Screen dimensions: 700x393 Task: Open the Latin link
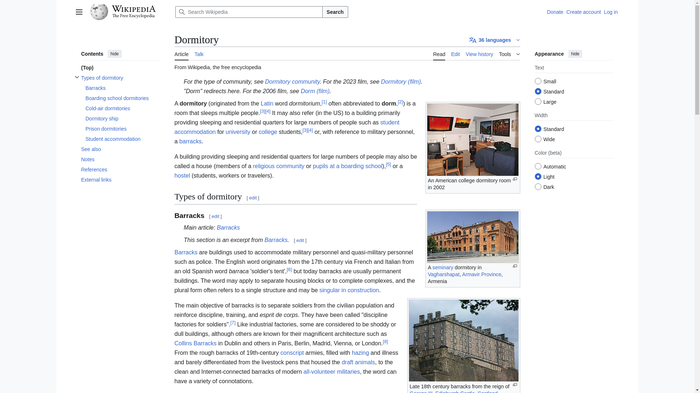pos(267,104)
